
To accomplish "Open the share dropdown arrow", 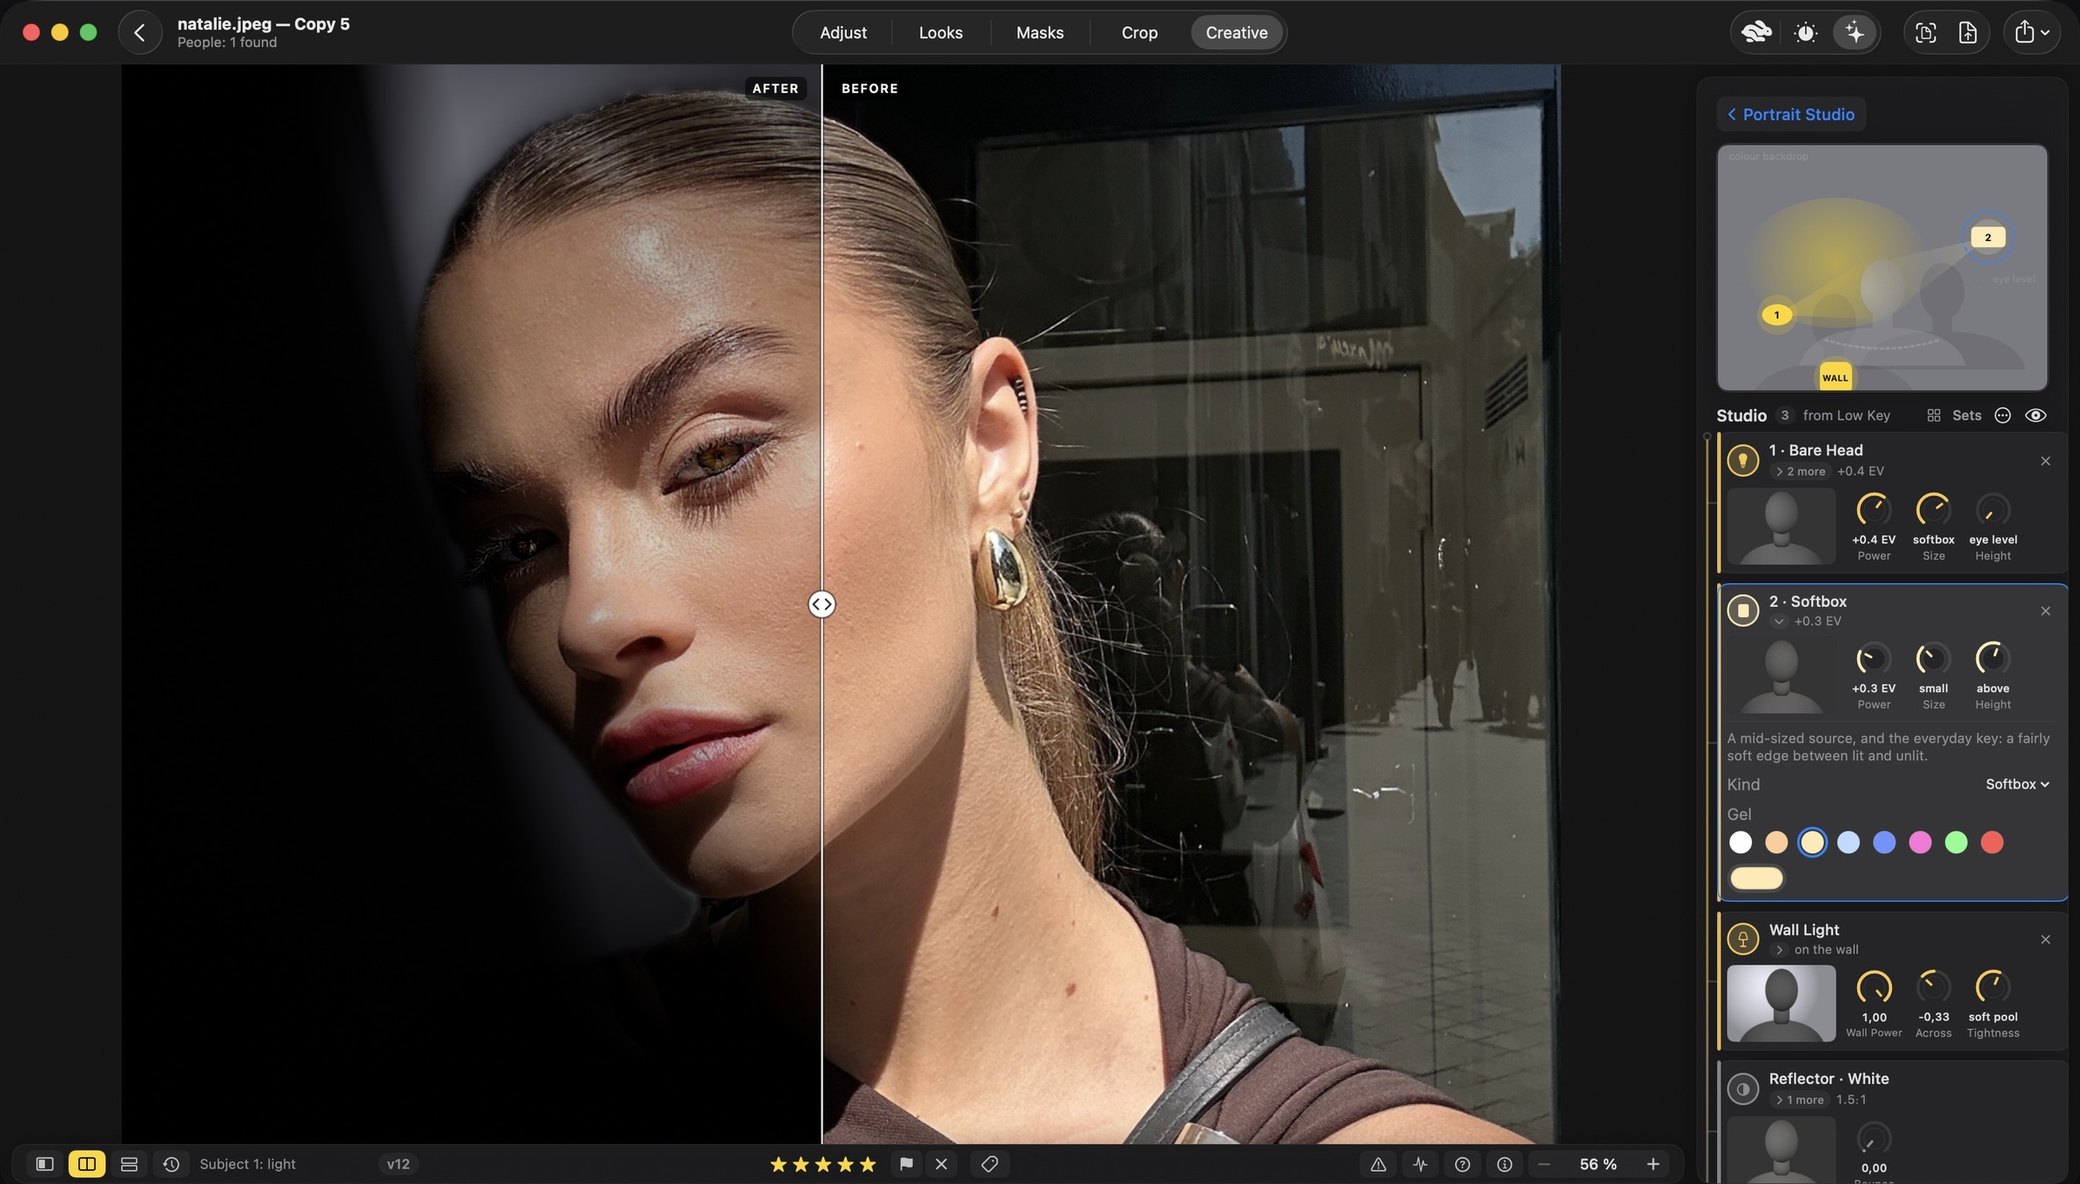I will coord(2046,33).
